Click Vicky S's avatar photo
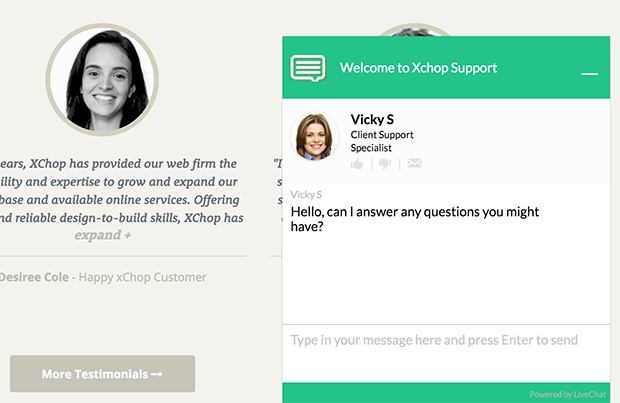This screenshot has width=620, height=403. tap(315, 135)
